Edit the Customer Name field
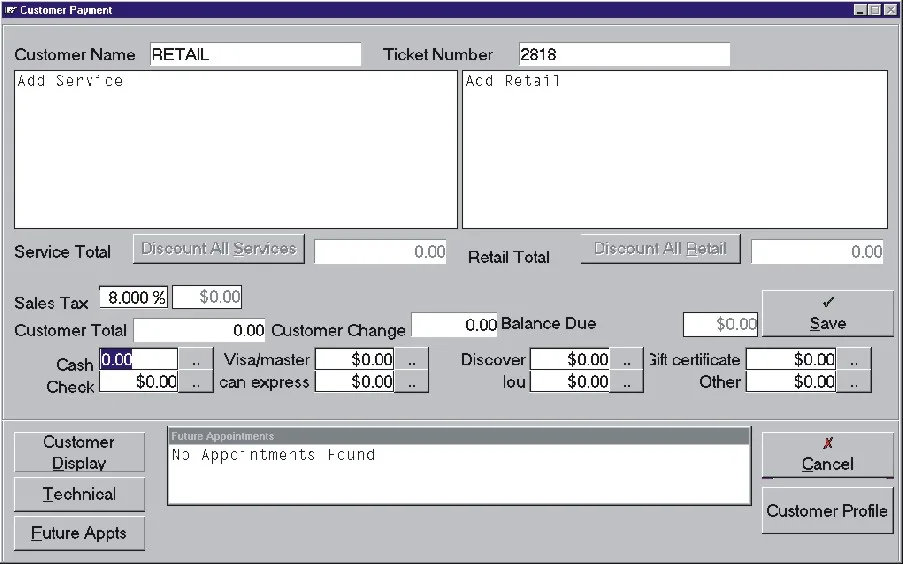Viewport: 903px width, 564px height. coord(256,54)
